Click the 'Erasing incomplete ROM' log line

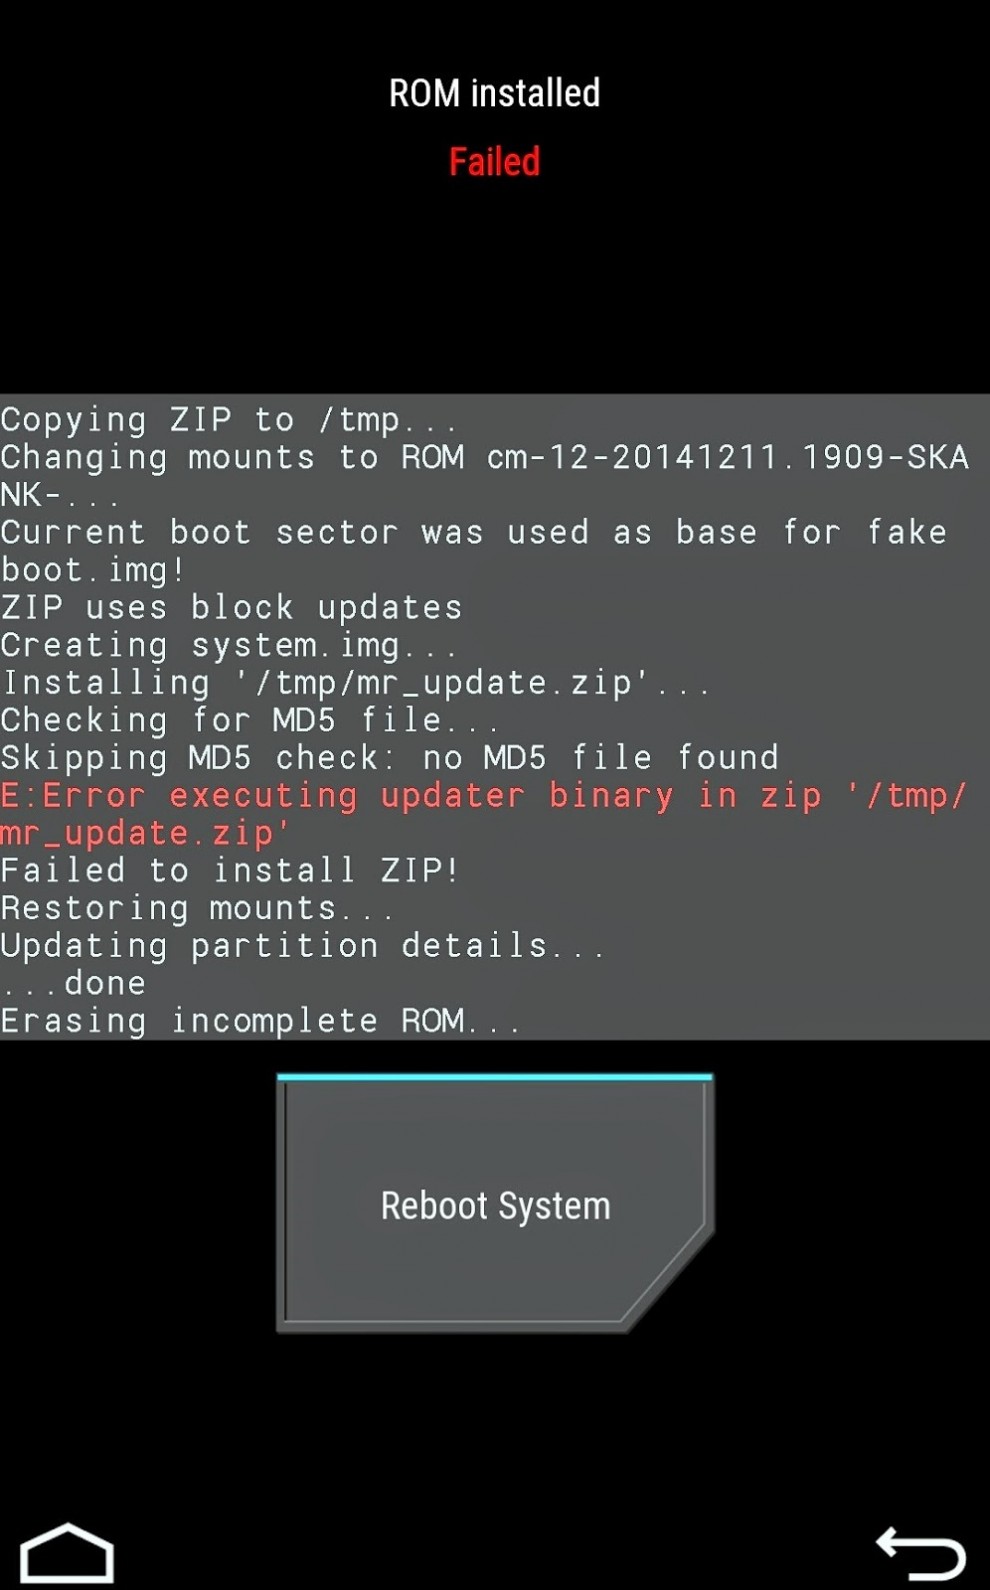pyautogui.click(x=260, y=1021)
